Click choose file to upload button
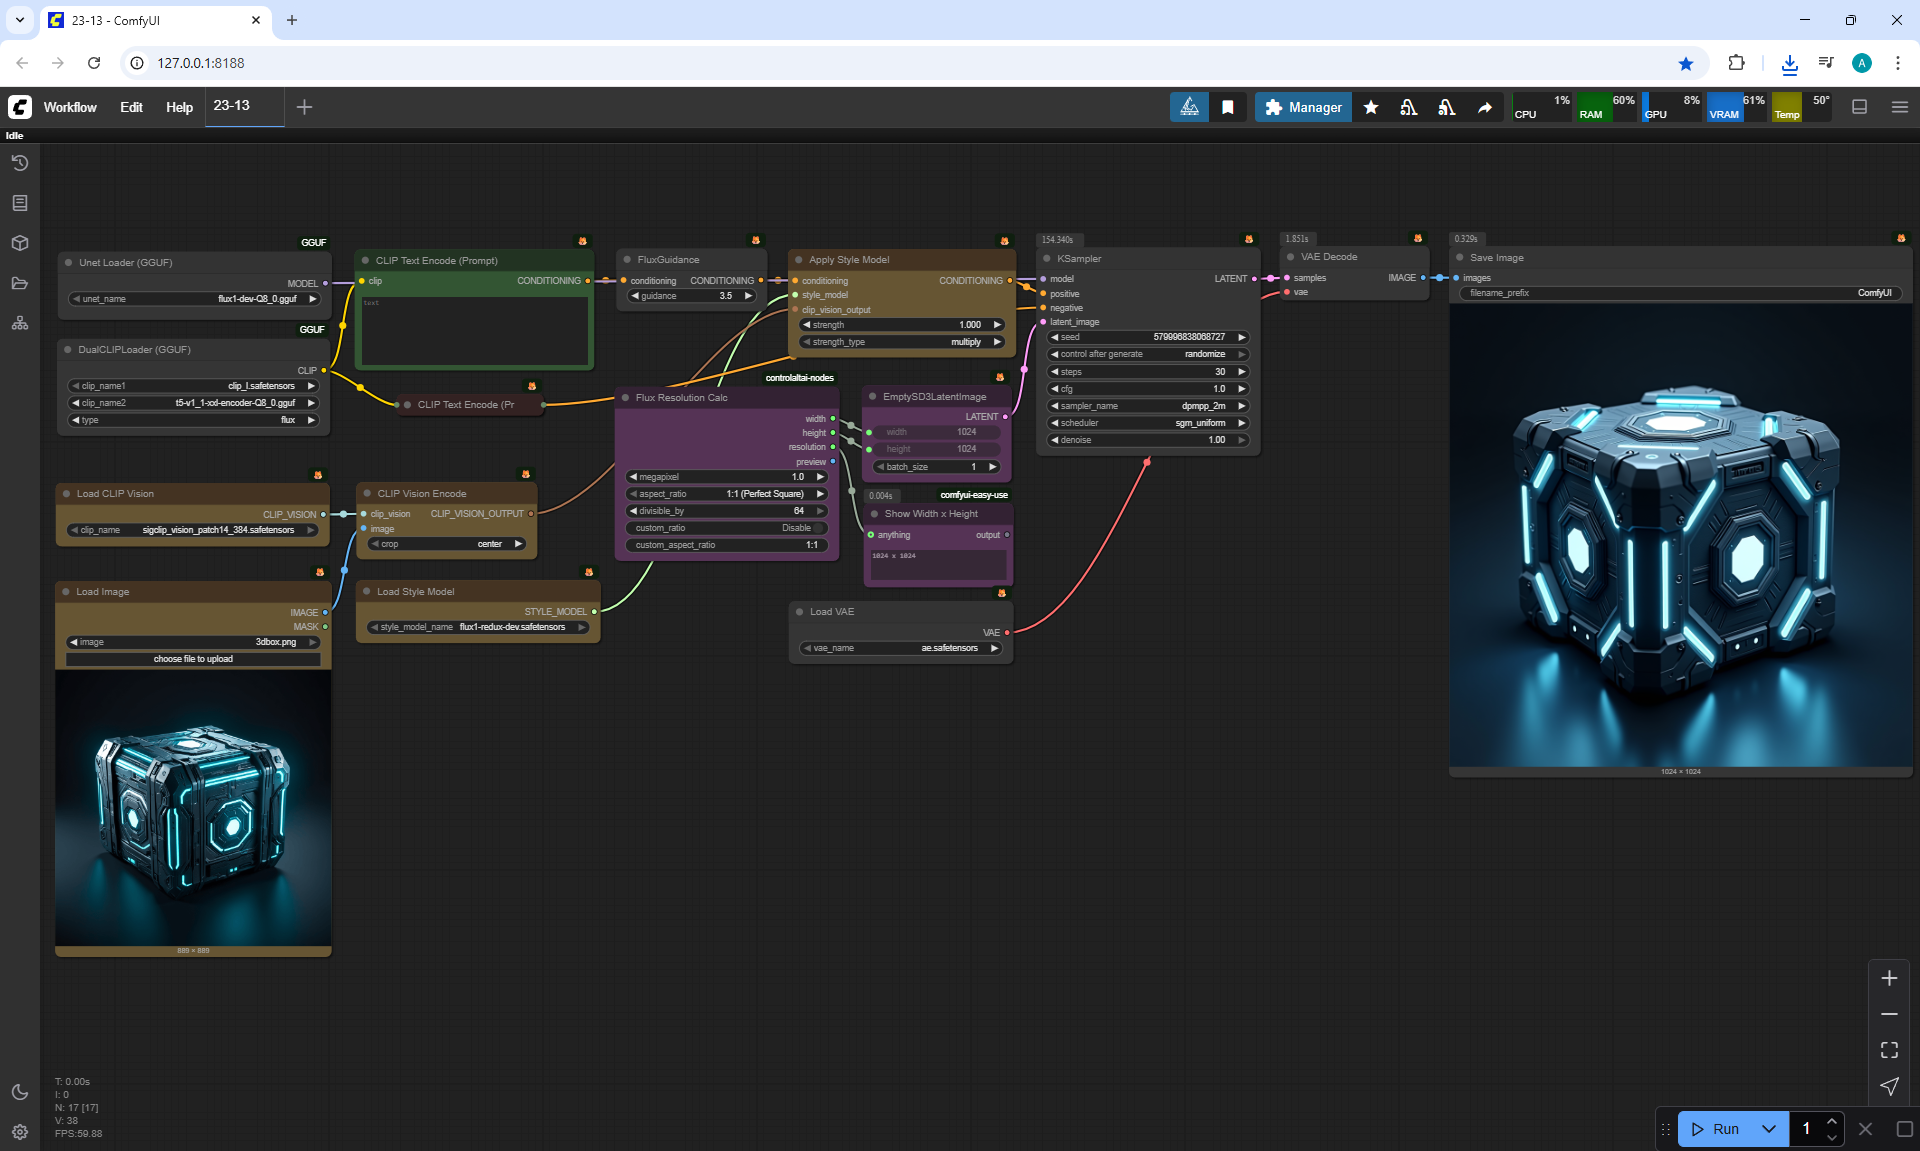 point(193,659)
